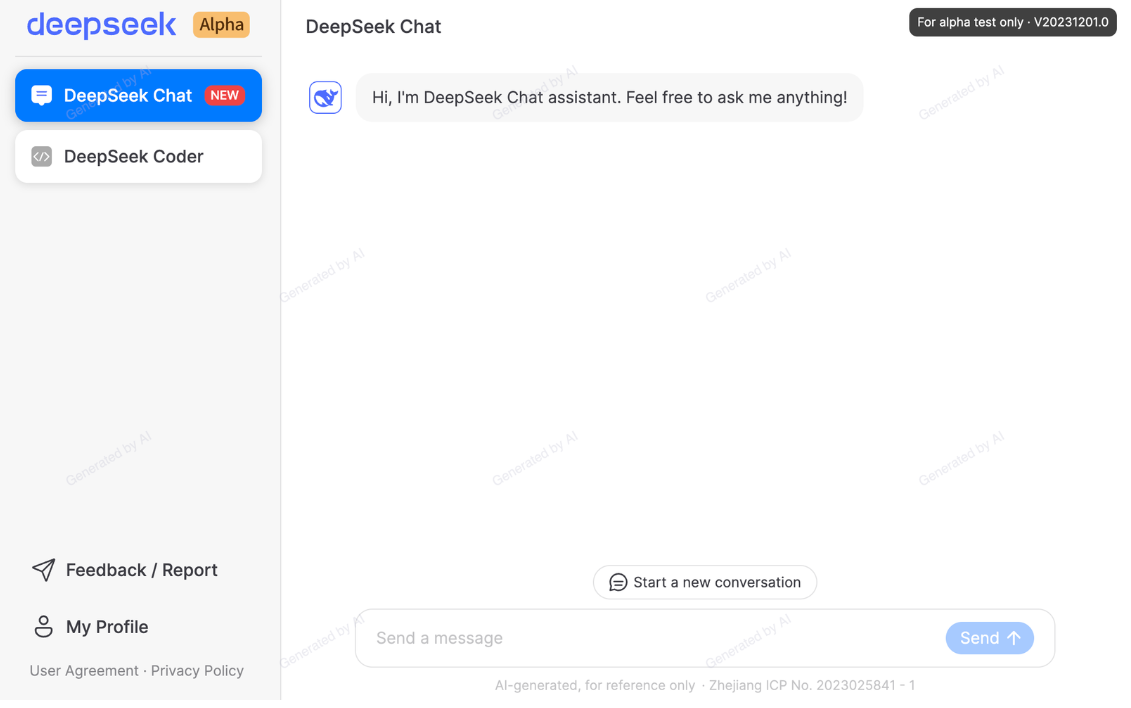Click the up arrow icon on Send
The height and width of the screenshot is (708, 1131).
coord(1014,638)
